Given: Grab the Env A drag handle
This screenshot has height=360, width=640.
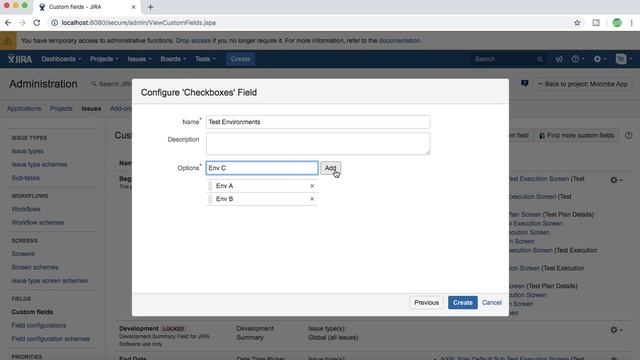Looking at the screenshot, I should point(210,186).
